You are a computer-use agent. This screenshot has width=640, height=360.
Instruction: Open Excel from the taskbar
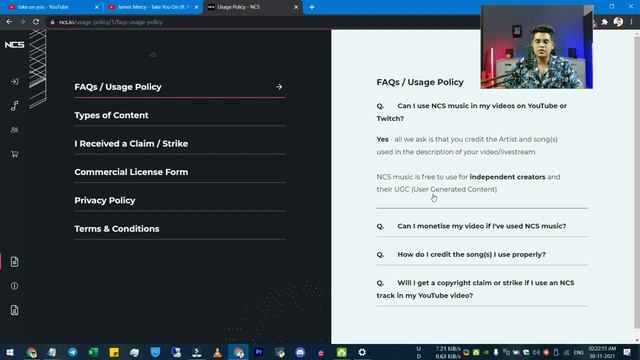pyautogui.click(x=93, y=352)
